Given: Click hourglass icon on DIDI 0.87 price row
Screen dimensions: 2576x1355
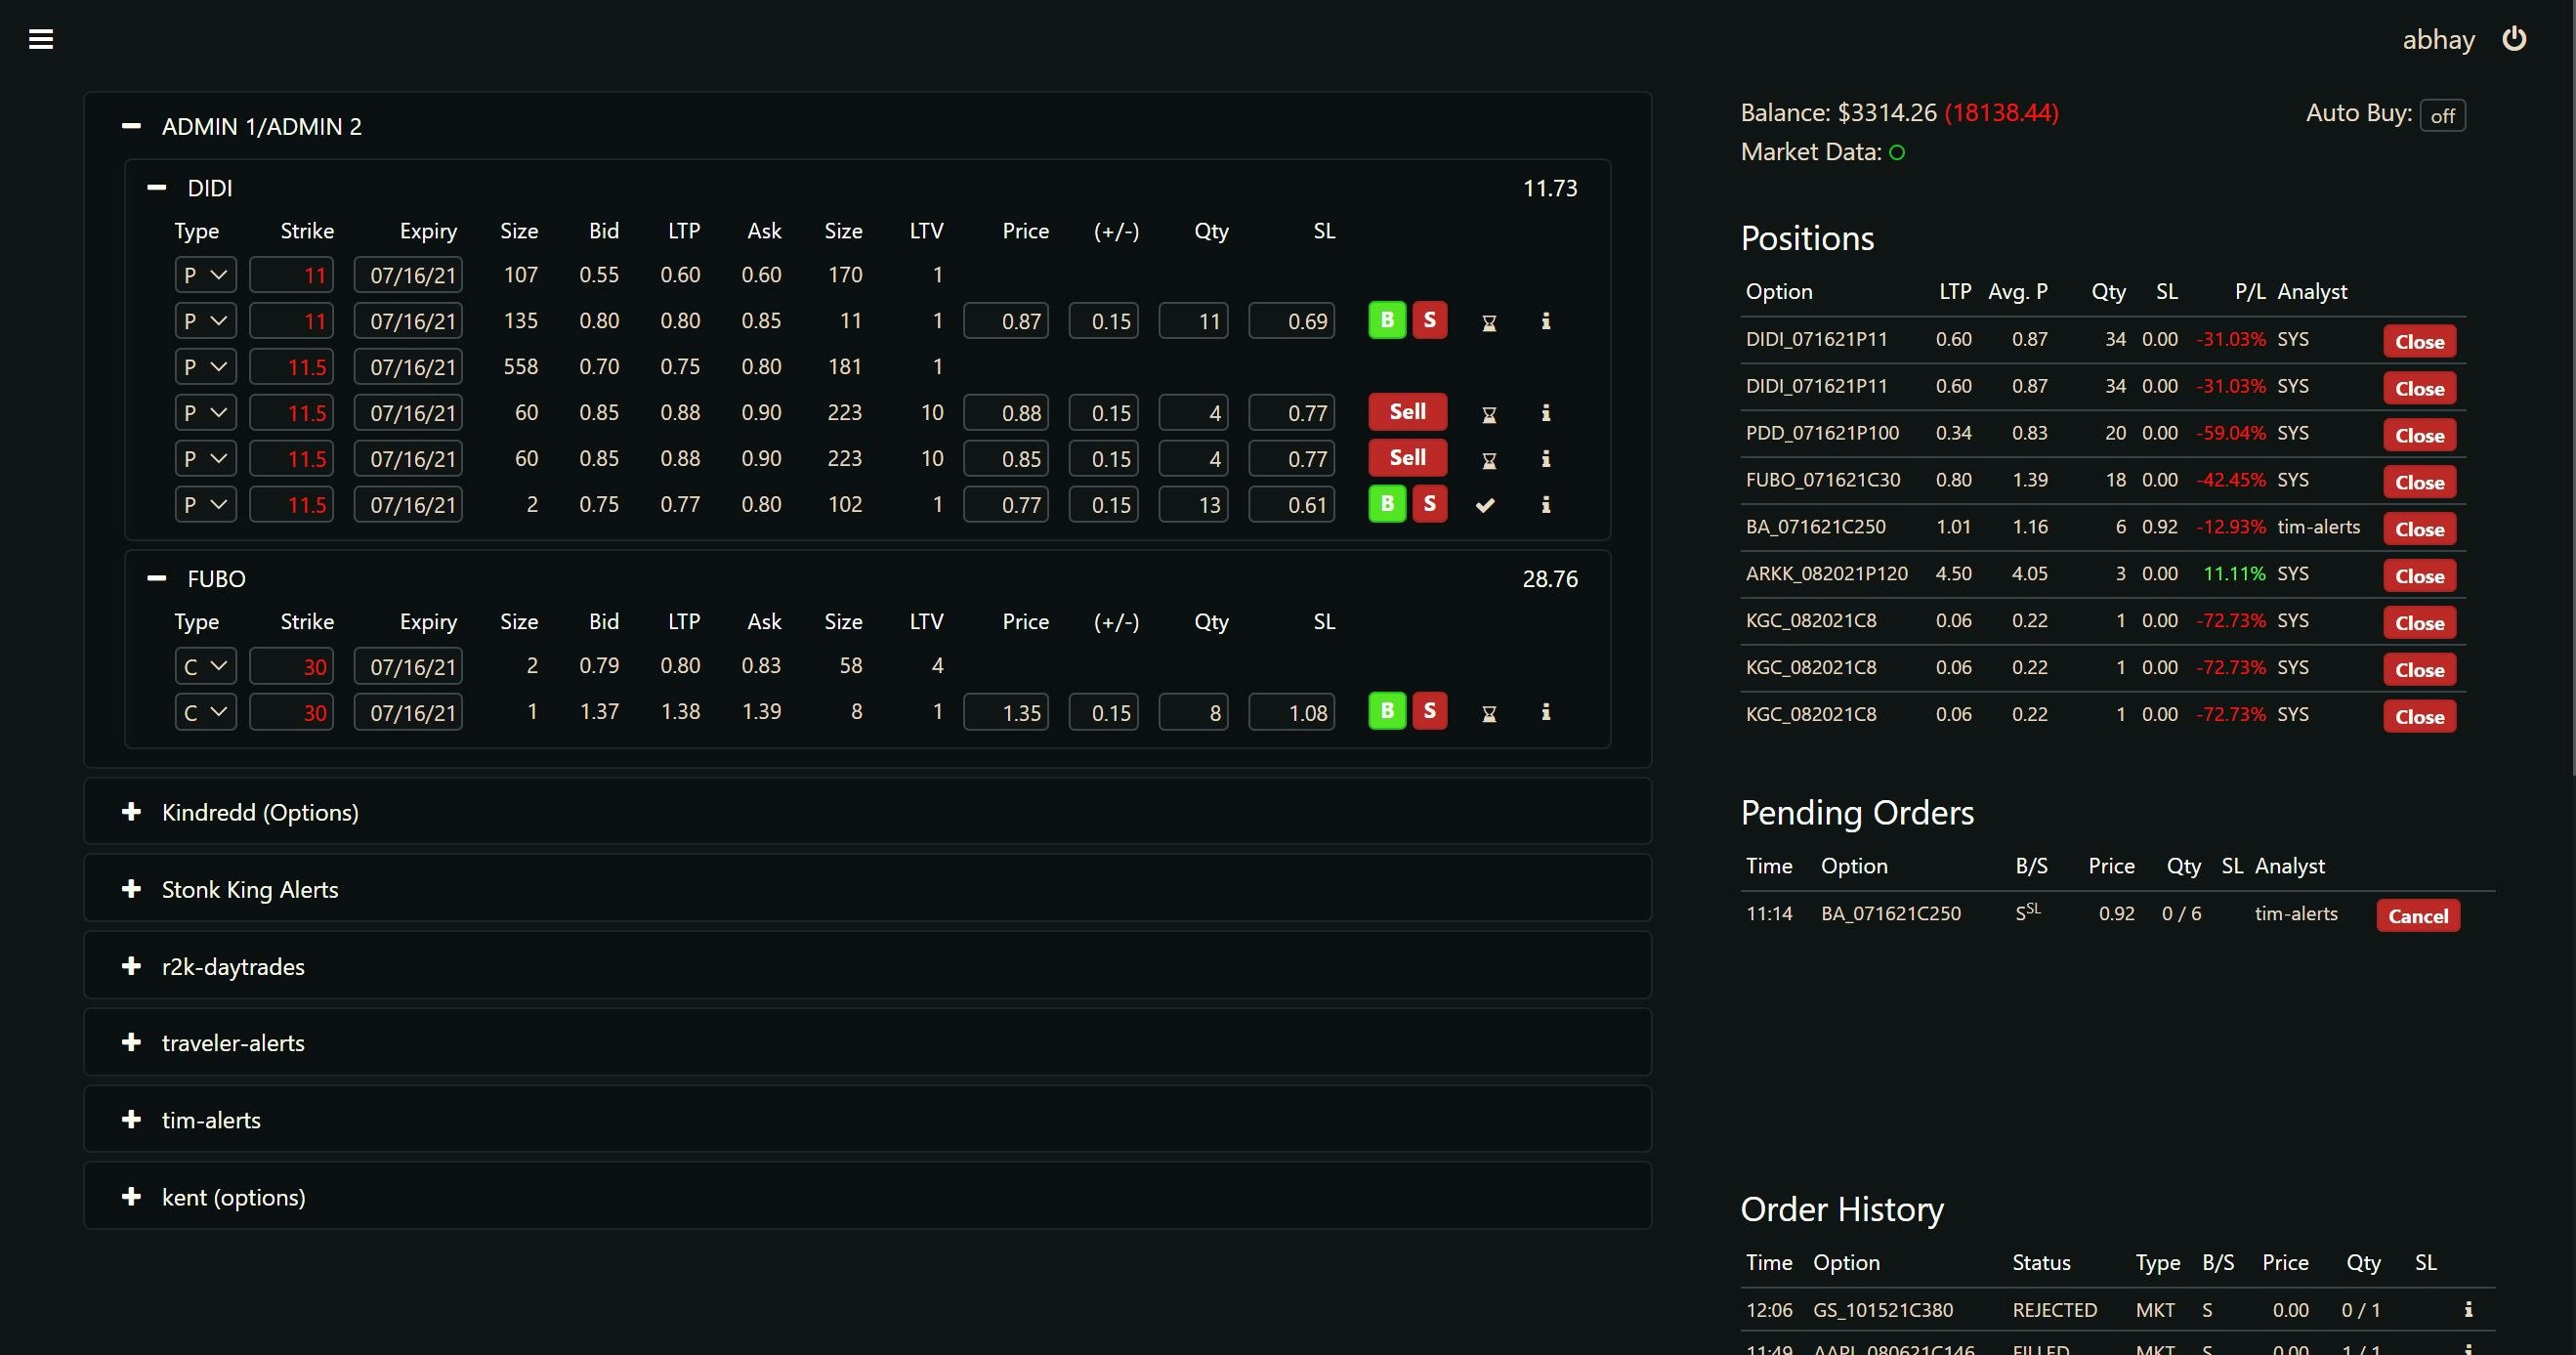Looking at the screenshot, I should point(1489,322).
